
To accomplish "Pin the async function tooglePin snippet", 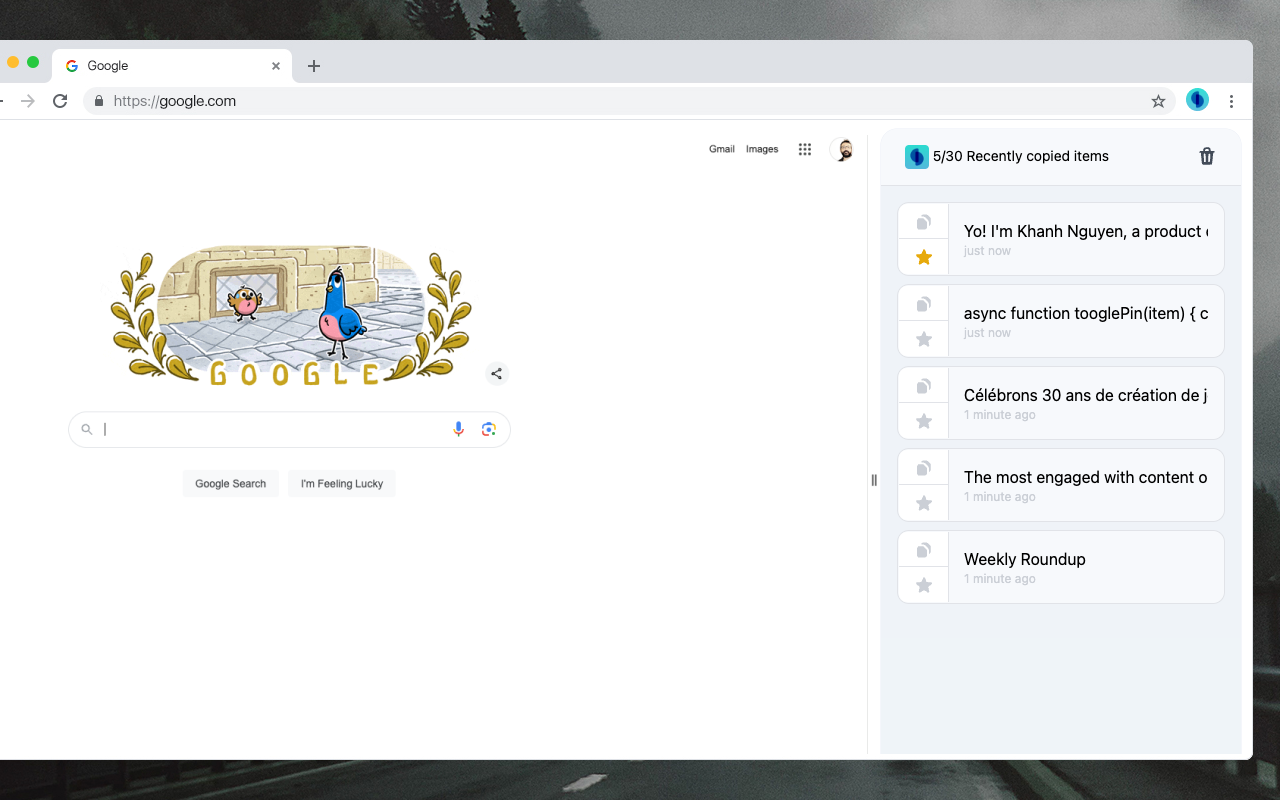I will click(x=922, y=338).
